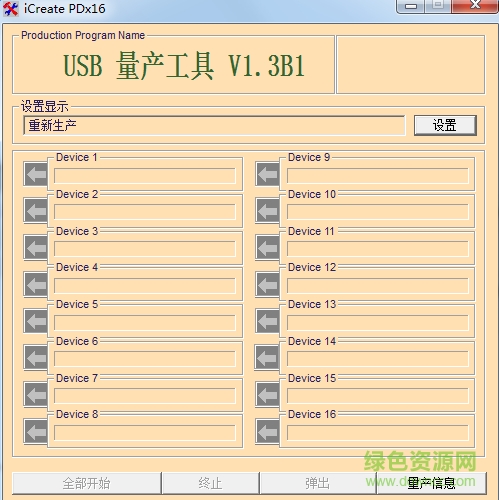The image size is (499, 500).
Task: Click the arrow icon beside Device 10
Action: (x=267, y=211)
